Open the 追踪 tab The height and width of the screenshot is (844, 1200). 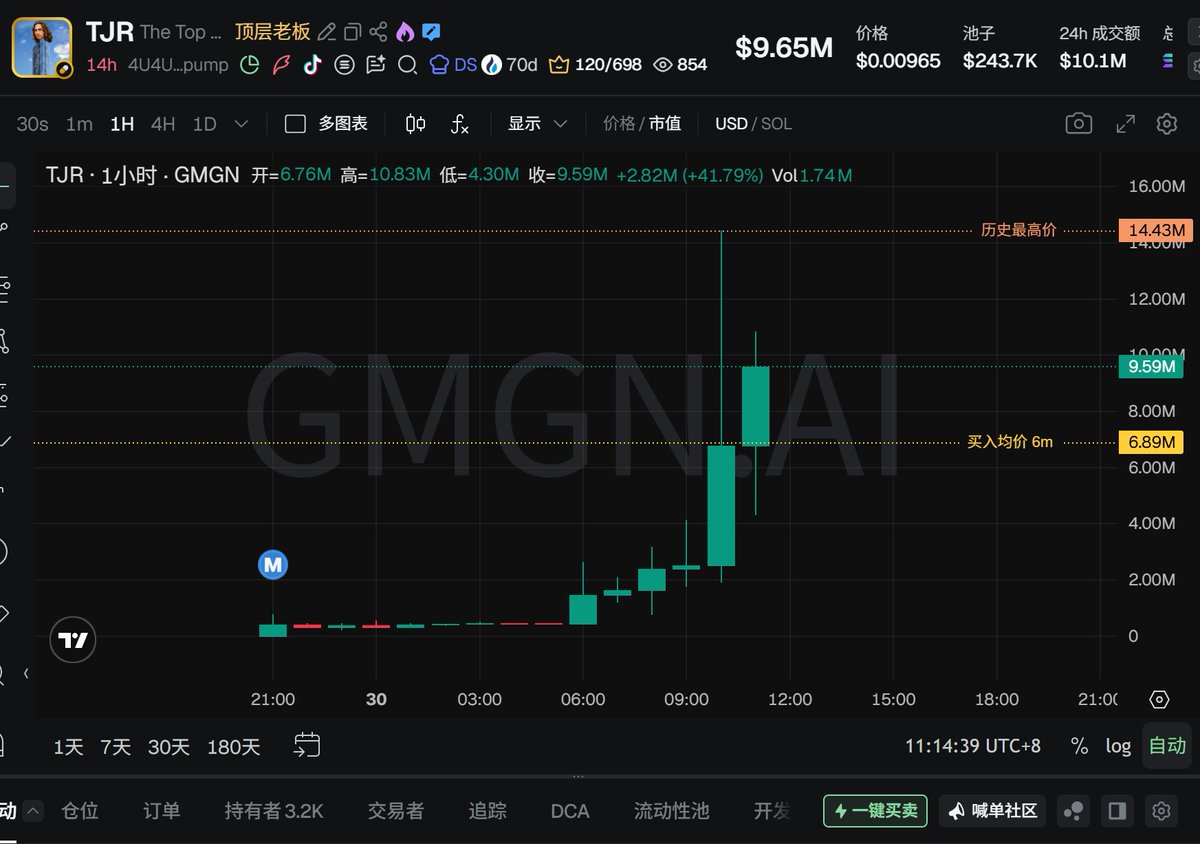pyautogui.click(x=488, y=811)
